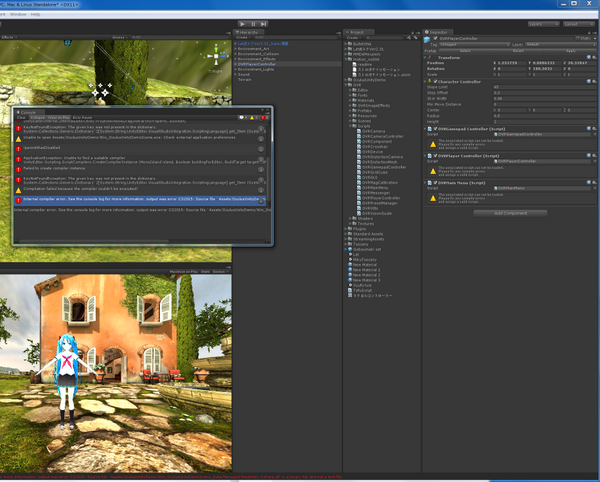Open the Tag dropdown in the Inspector
This screenshot has width=600, height=482.
tap(474, 44)
